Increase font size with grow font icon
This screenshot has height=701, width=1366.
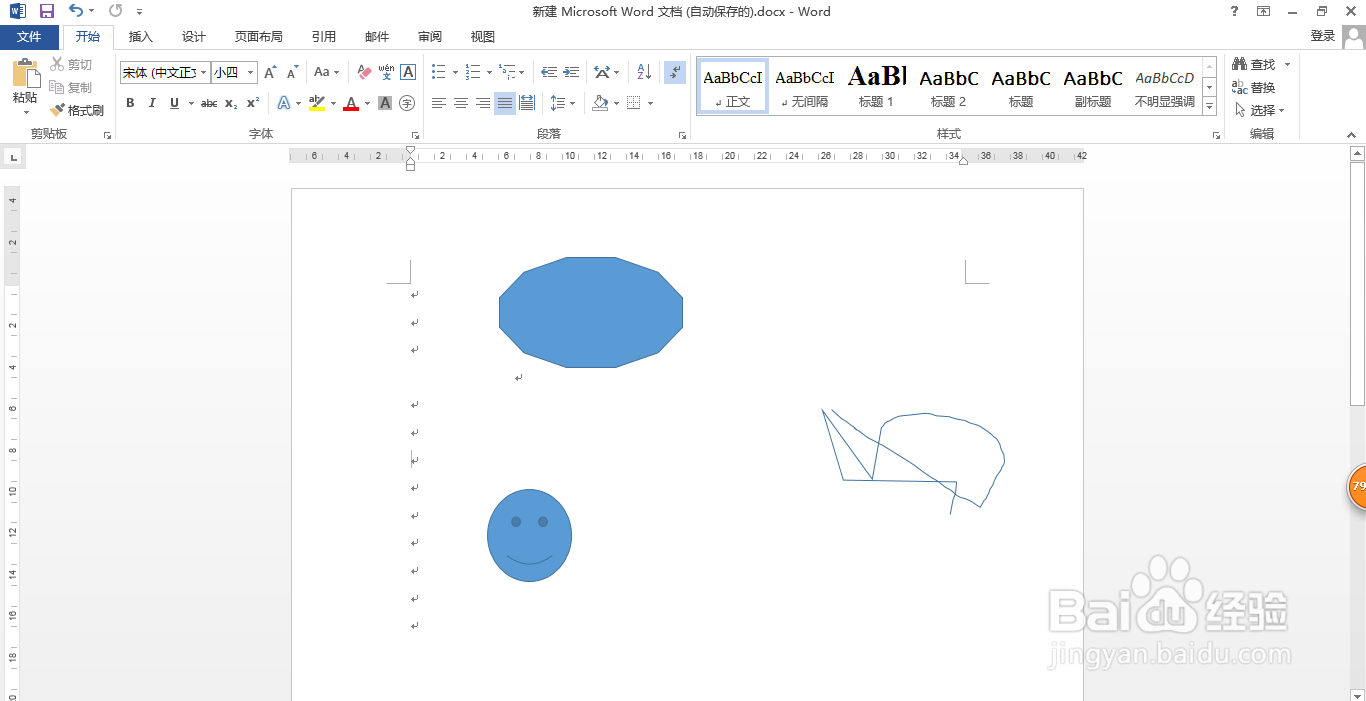point(270,72)
